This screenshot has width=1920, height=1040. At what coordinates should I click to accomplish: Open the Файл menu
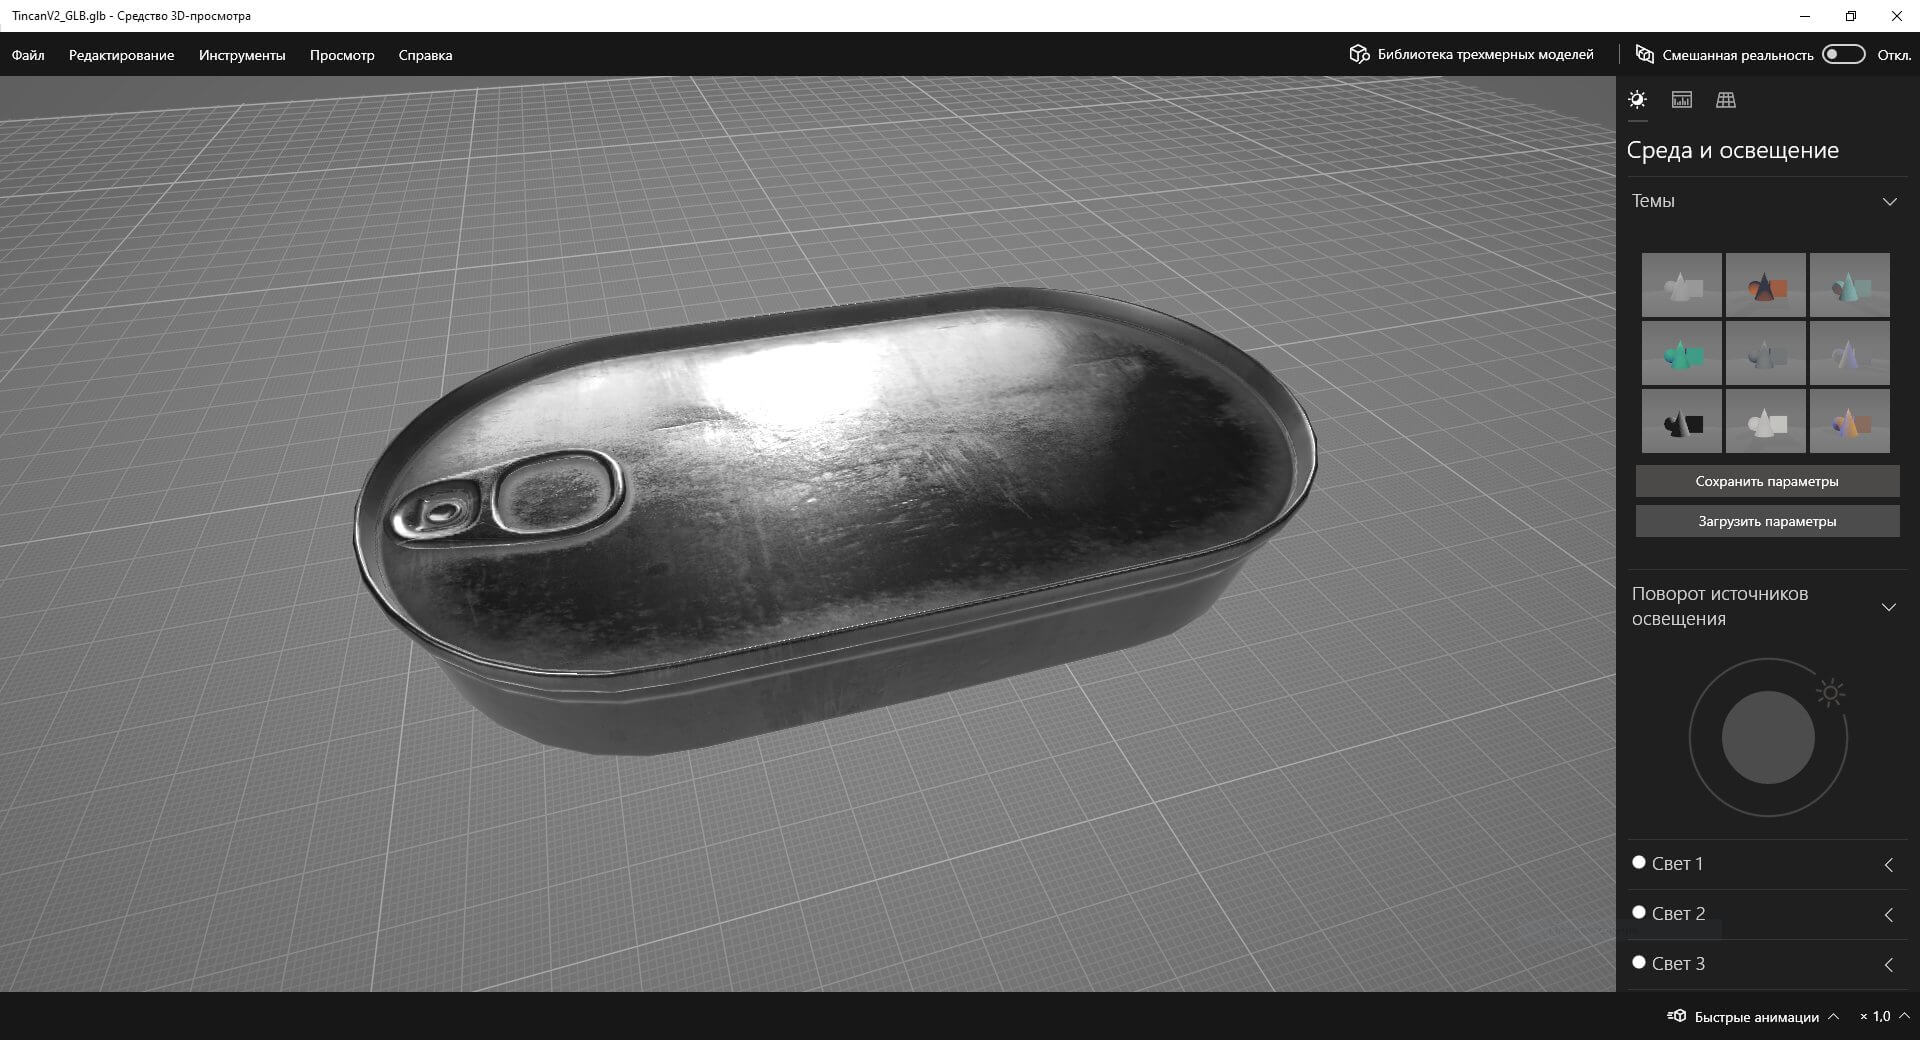pos(28,55)
